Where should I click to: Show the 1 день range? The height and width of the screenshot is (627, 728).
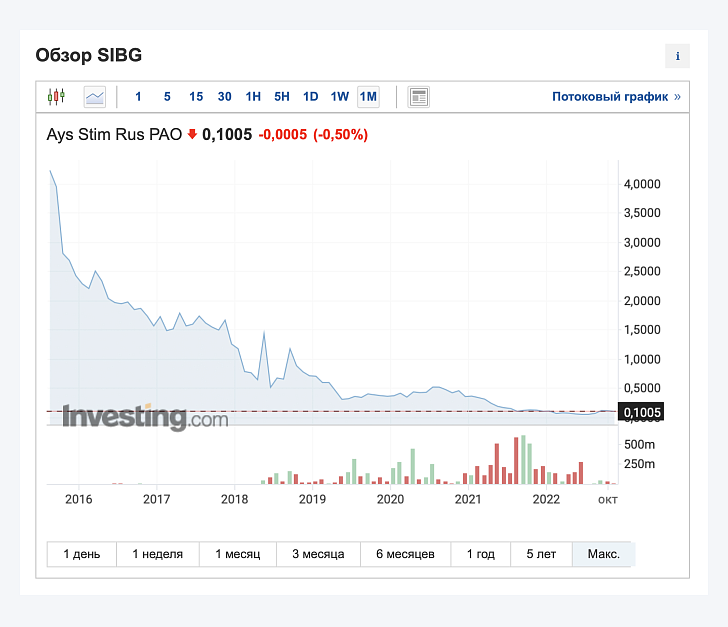82,554
